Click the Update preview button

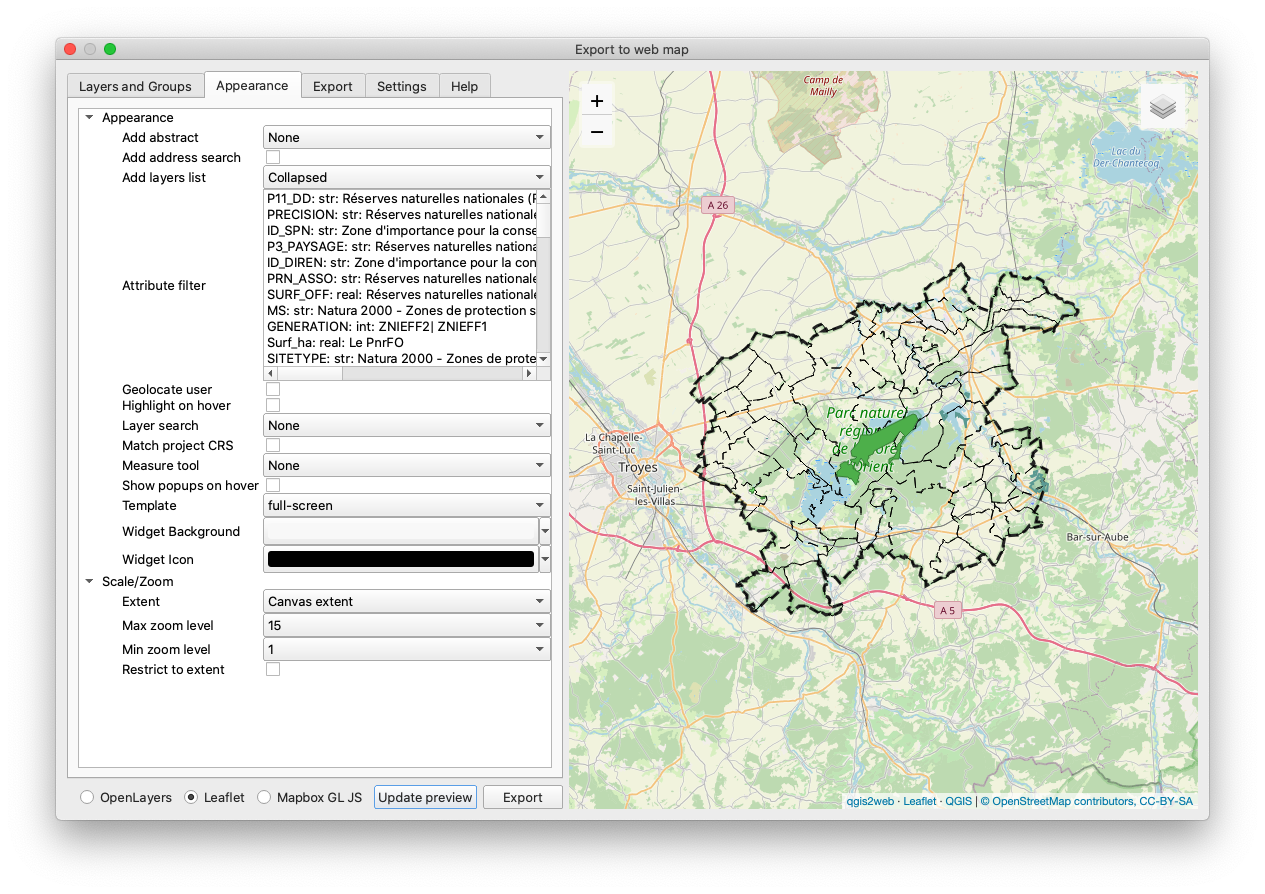pos(425,797)
